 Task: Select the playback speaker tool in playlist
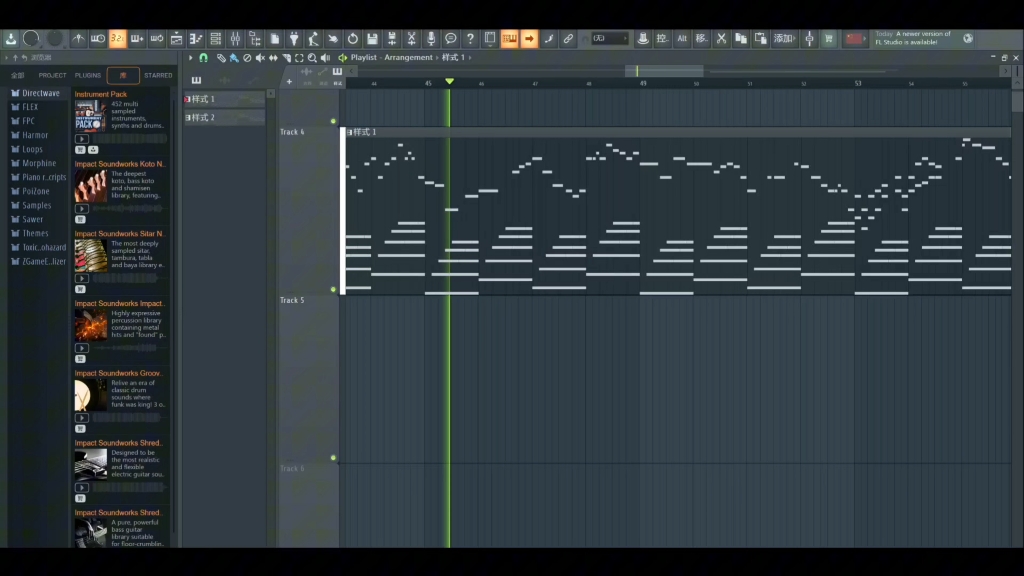click(325, 58)
